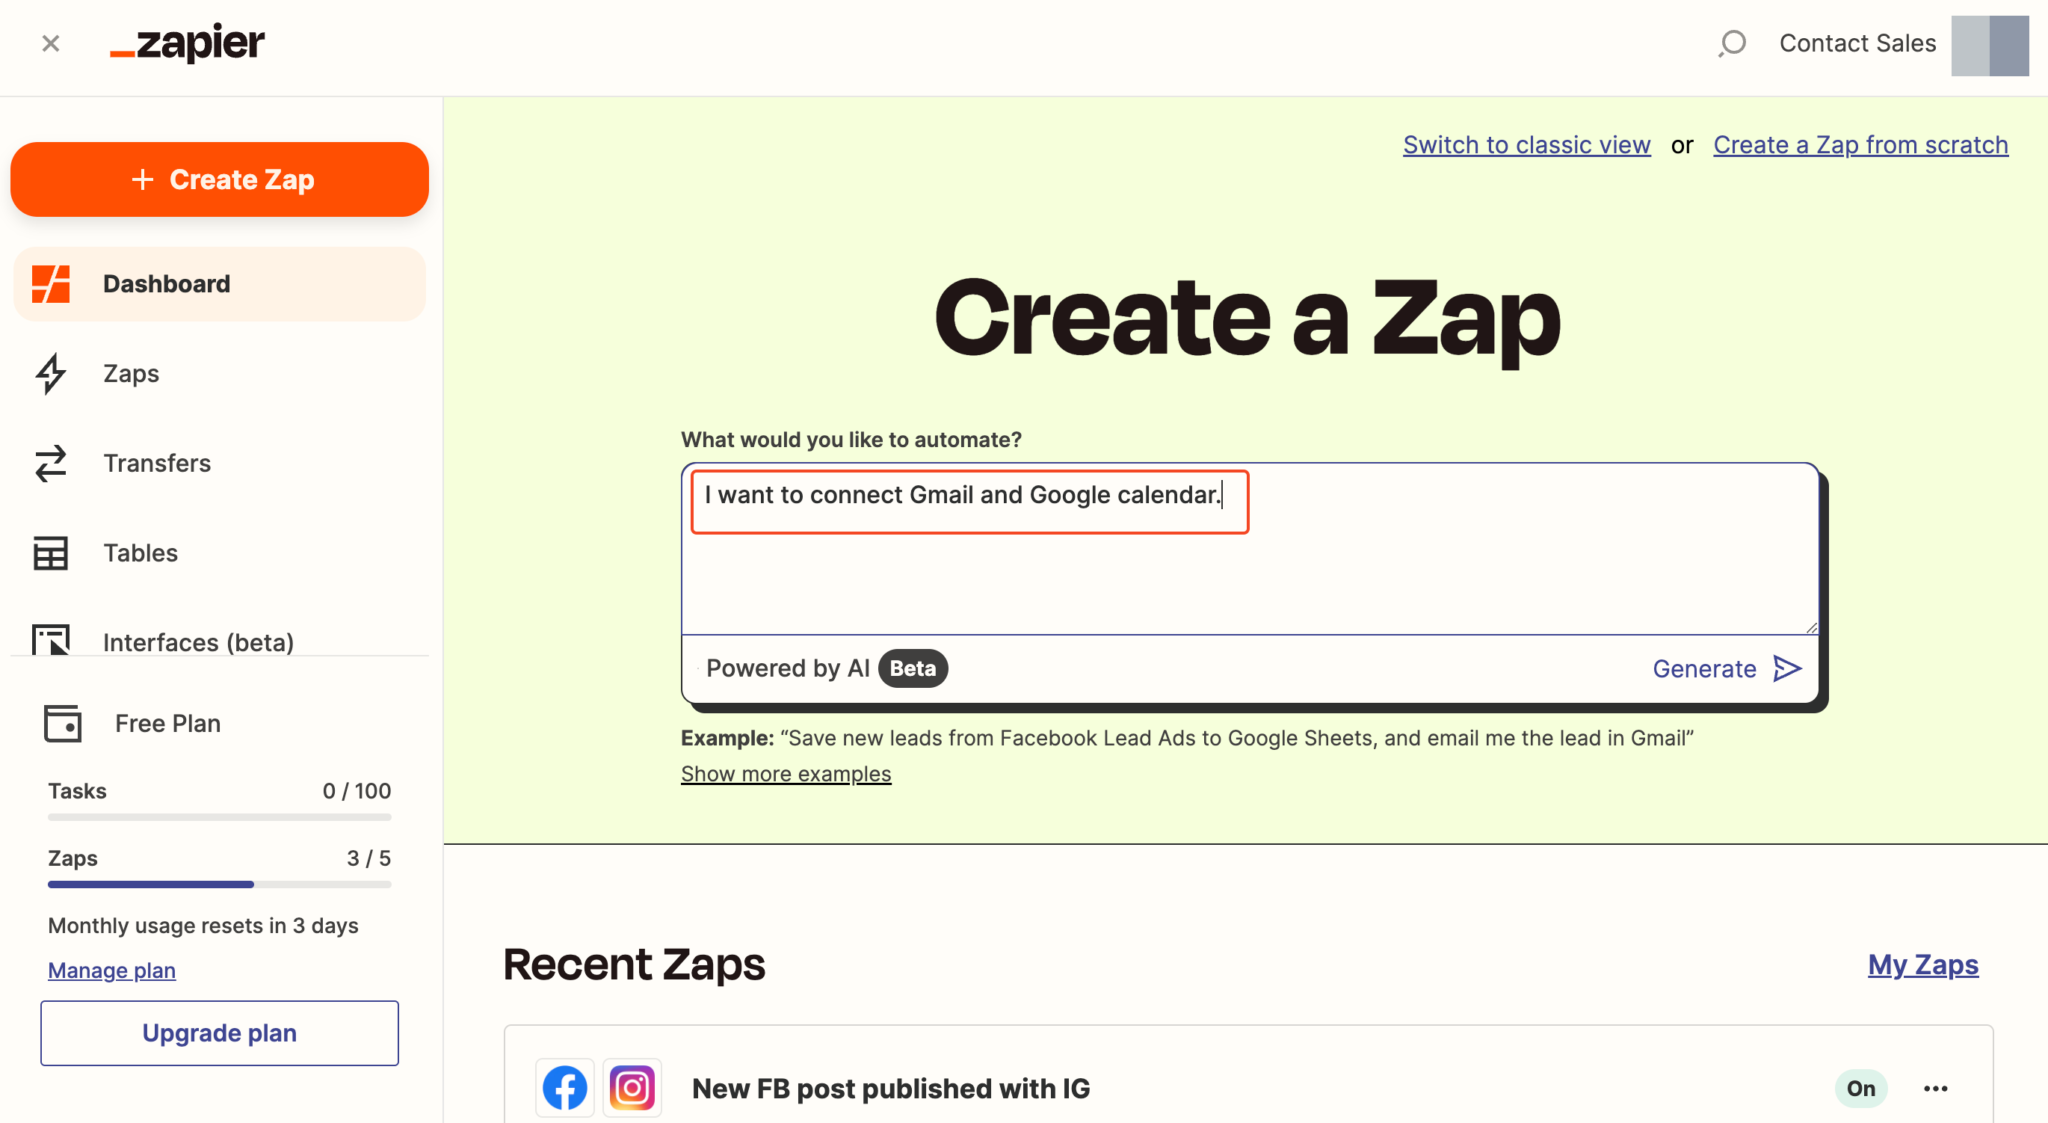Screen dimensions: 2048x1123
Task: Open Contact Sales
Action: click(1857, 43)
